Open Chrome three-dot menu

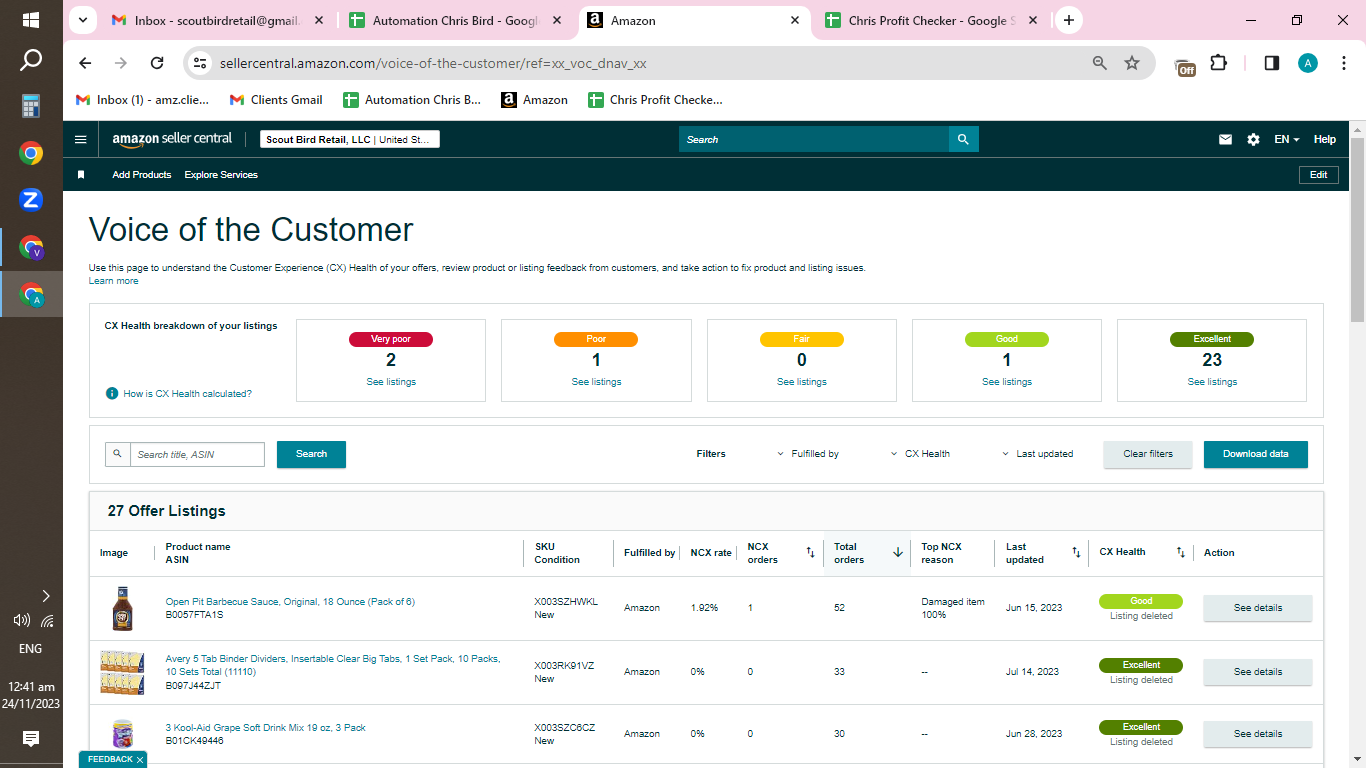click(1343, 63)
